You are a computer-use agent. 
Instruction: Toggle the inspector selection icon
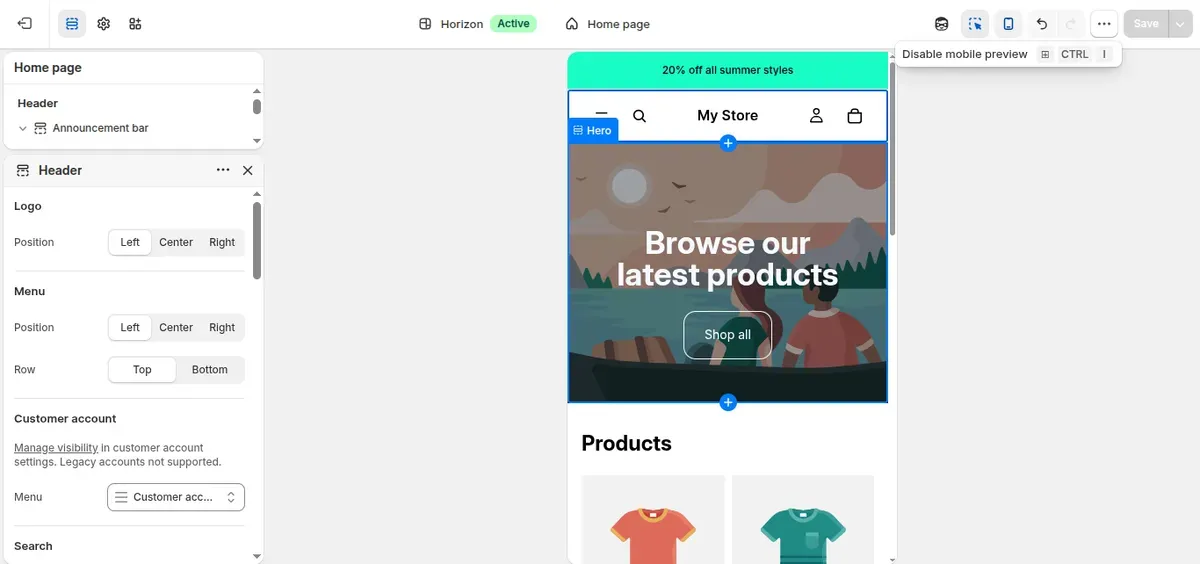(975, 24)
